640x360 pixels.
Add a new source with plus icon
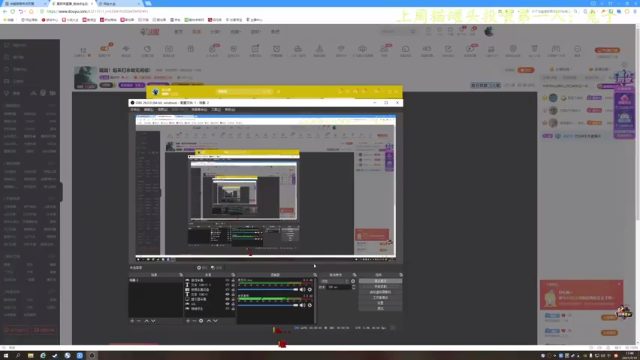point(188,321)
